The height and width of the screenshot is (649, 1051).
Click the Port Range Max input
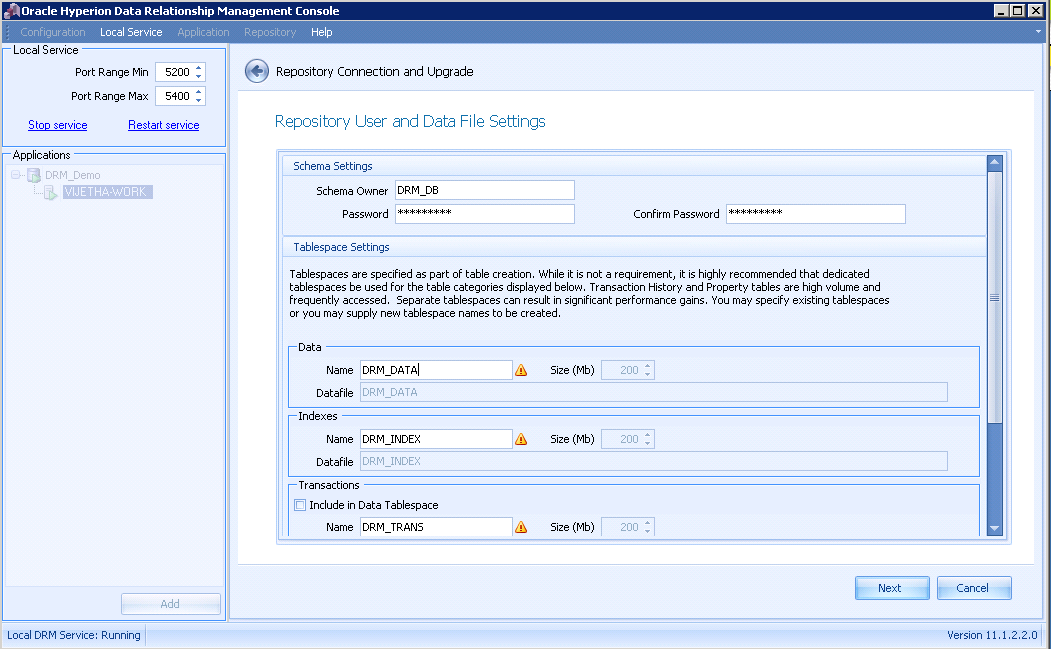(x=174, y=97)
